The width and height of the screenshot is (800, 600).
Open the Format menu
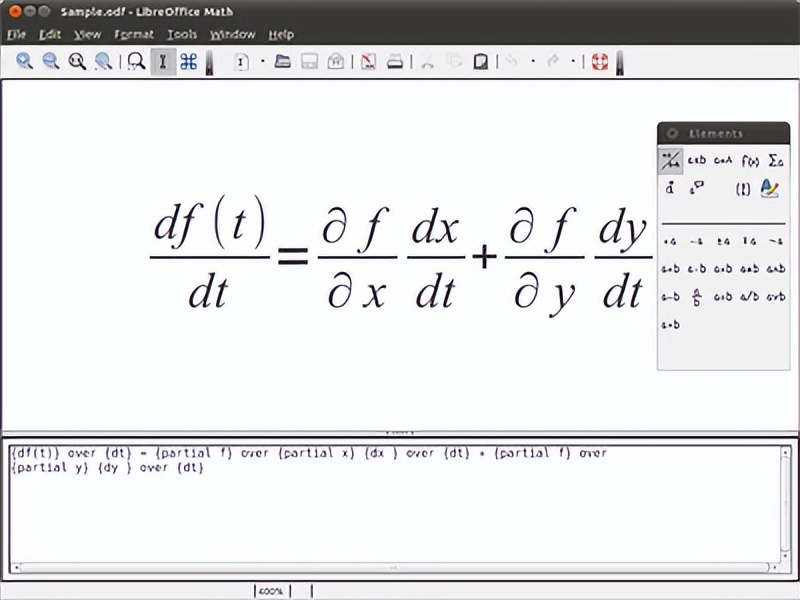click(x=133, y=33)
